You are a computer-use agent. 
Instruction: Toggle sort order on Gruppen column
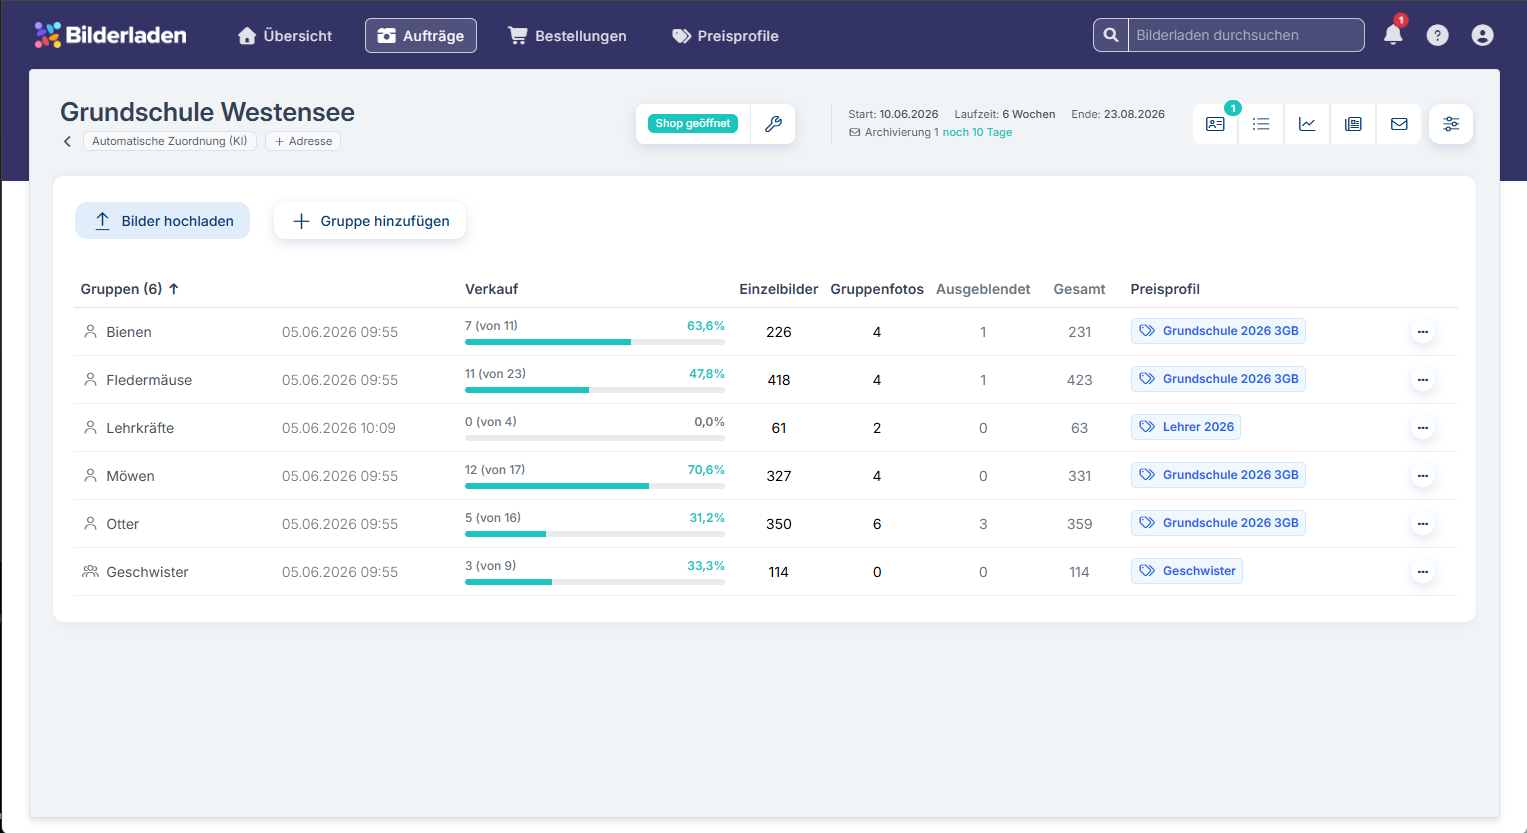coord(130,289)
